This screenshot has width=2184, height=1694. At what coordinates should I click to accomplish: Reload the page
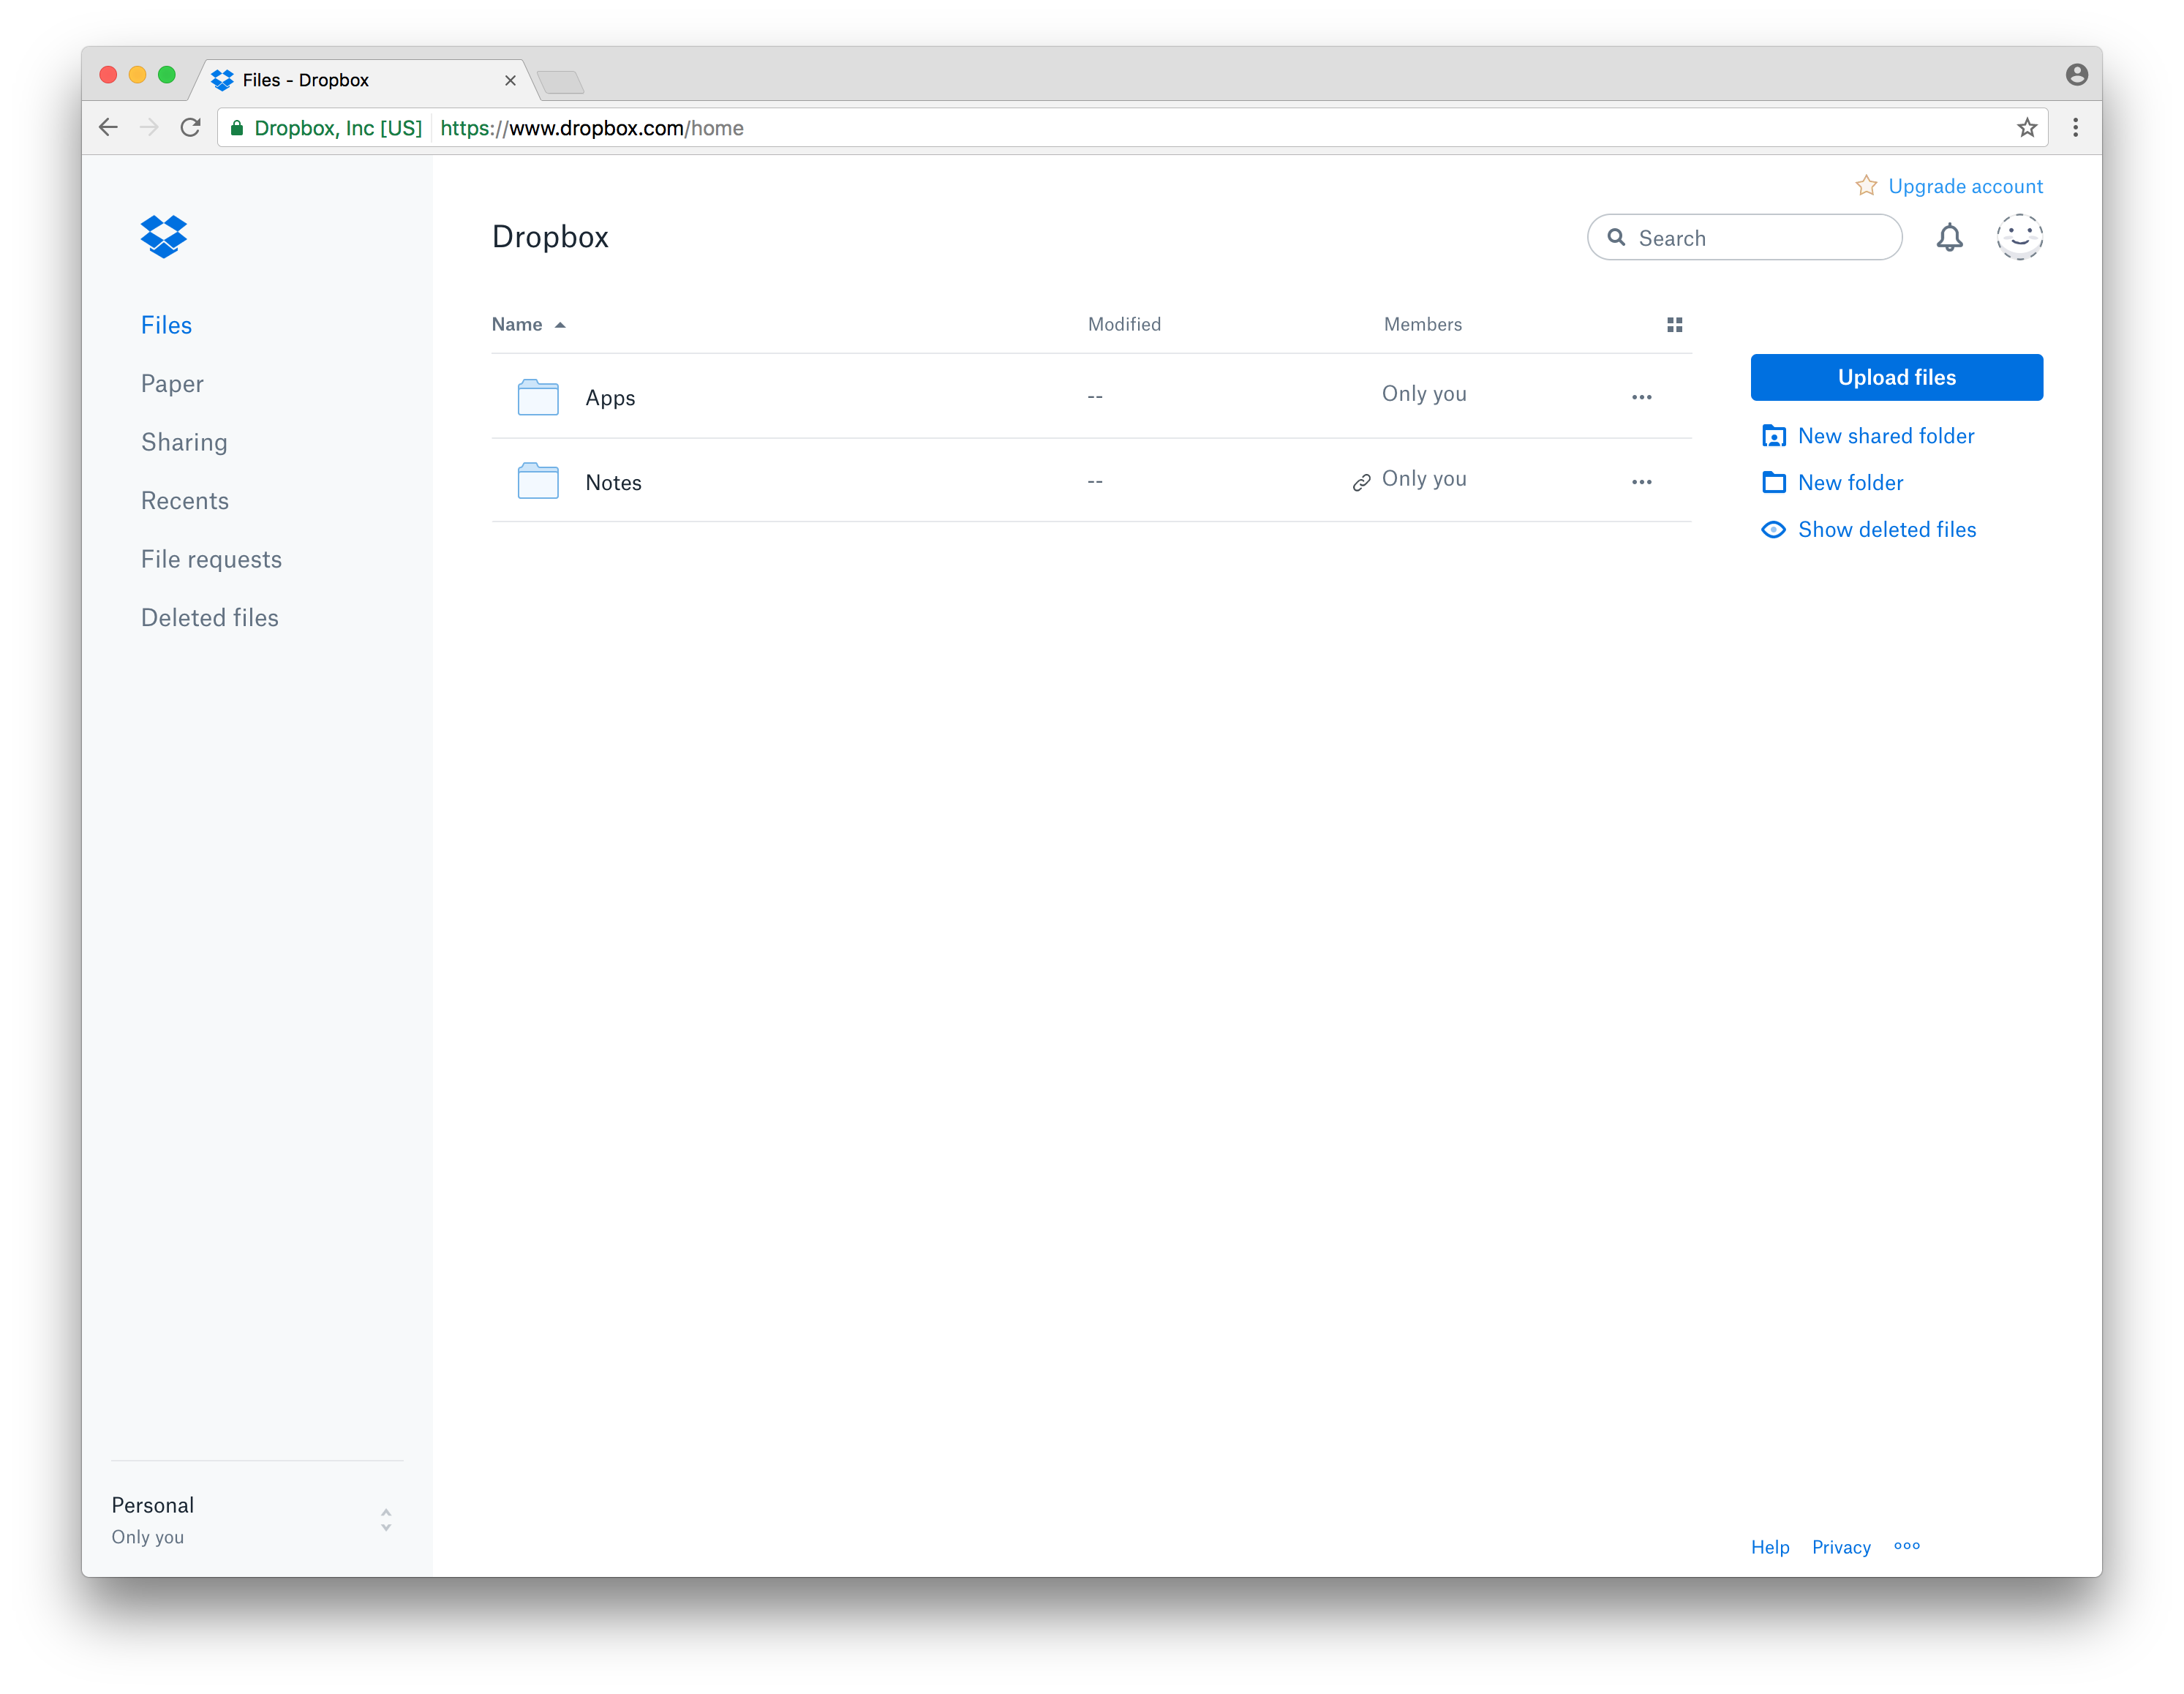click(x=190, y=128)
